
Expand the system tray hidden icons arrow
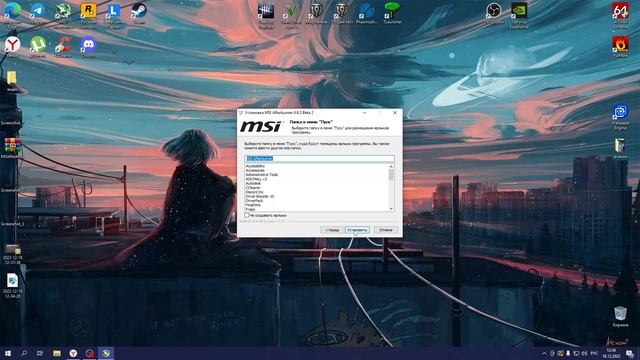click(x=544, y=353)
